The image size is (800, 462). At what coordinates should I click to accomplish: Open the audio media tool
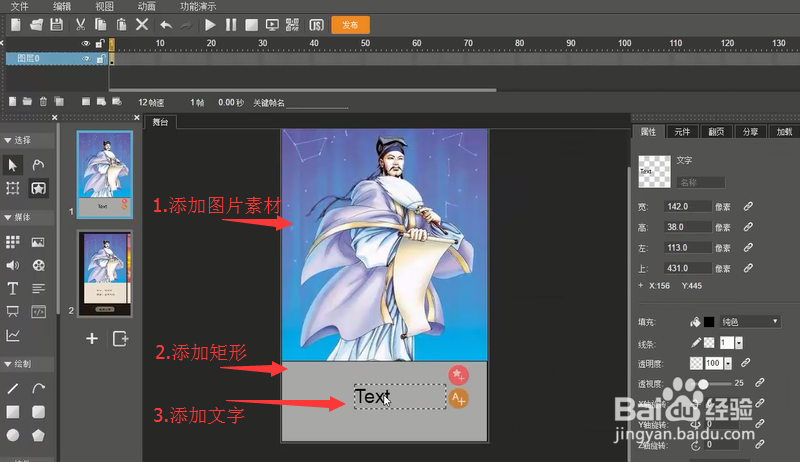click(13, 265)
